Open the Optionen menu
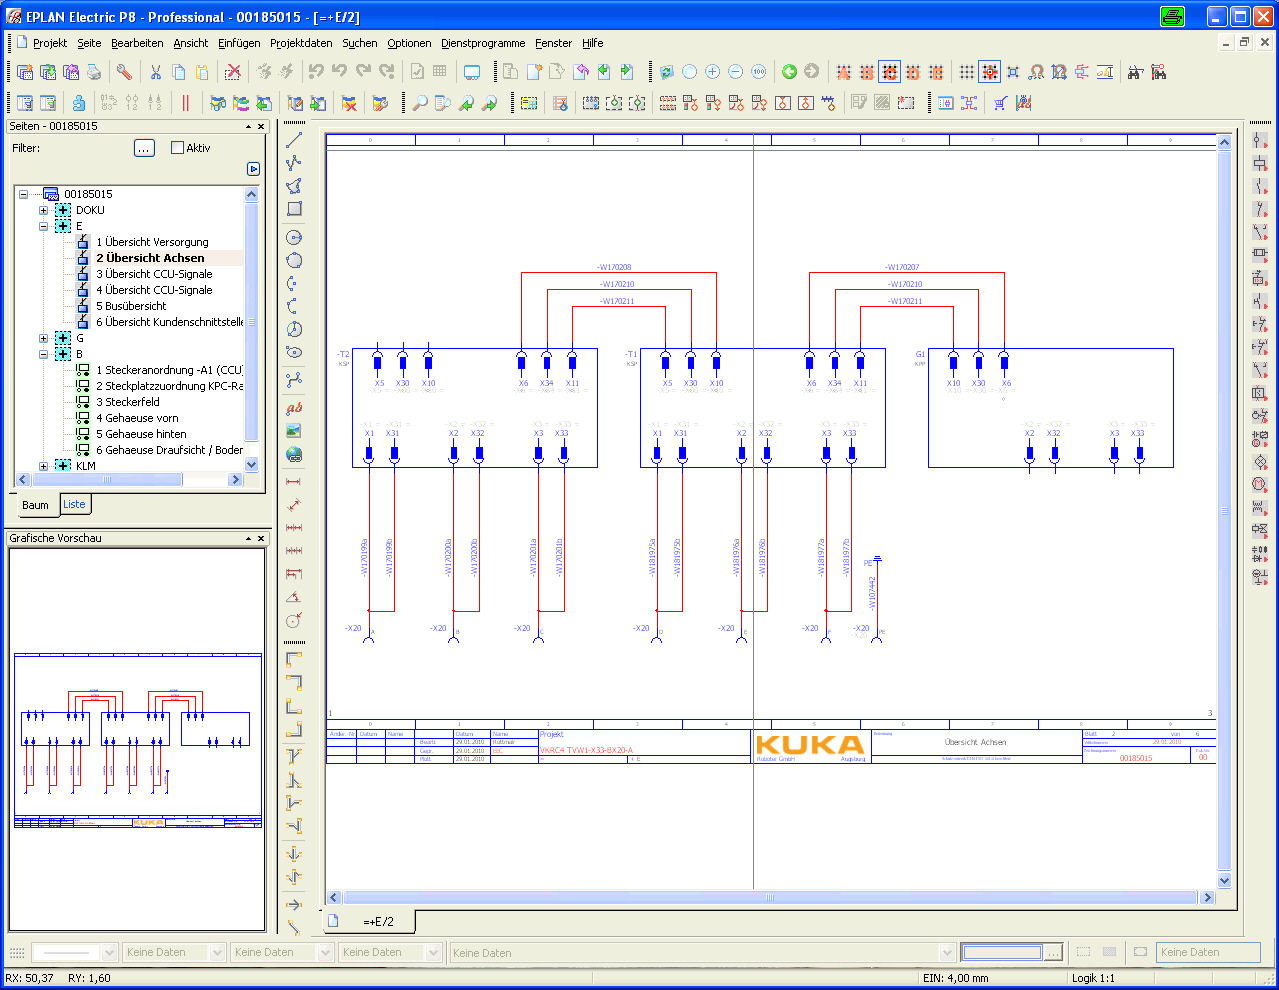Viewport: 1279px width, 990px height. (x=409, y=43)
